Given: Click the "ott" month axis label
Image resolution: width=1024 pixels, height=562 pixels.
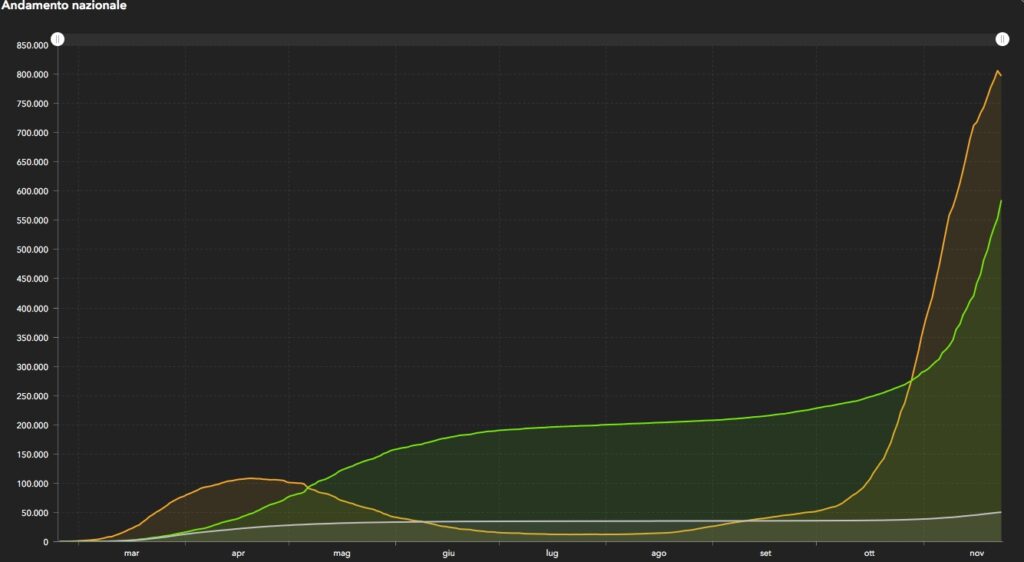Looking at the screenshot, I should 869,552.
